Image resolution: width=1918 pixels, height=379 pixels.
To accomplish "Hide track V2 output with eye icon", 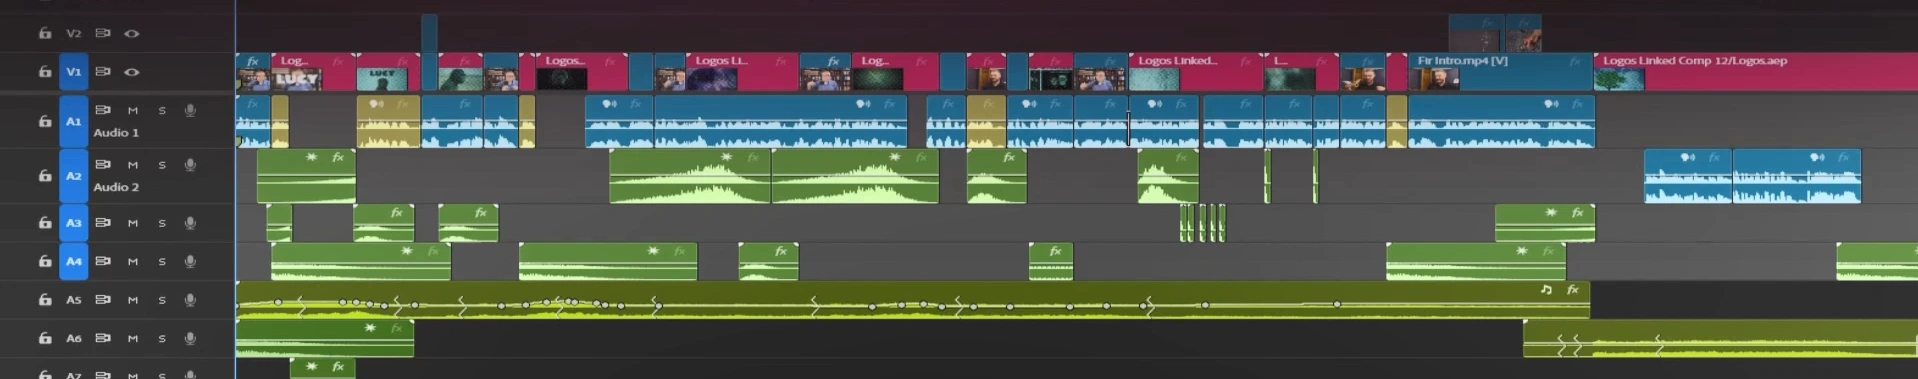I will (131, 33).
